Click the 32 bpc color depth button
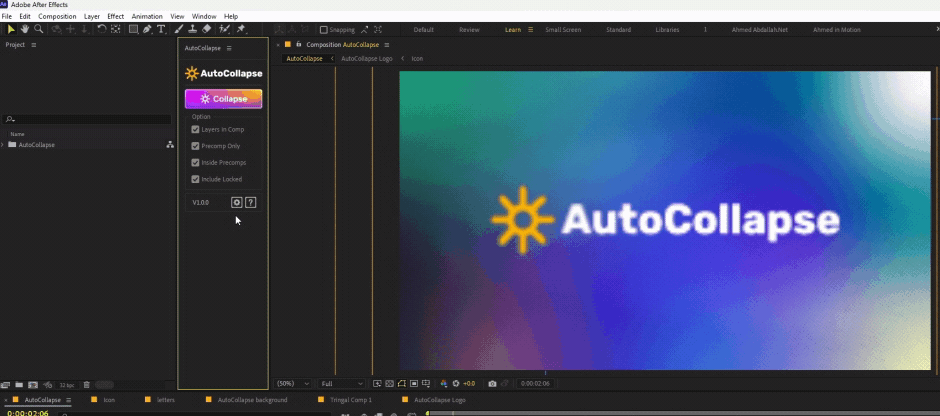The width and height of the screenshot is (940, 416). [66, 385]
